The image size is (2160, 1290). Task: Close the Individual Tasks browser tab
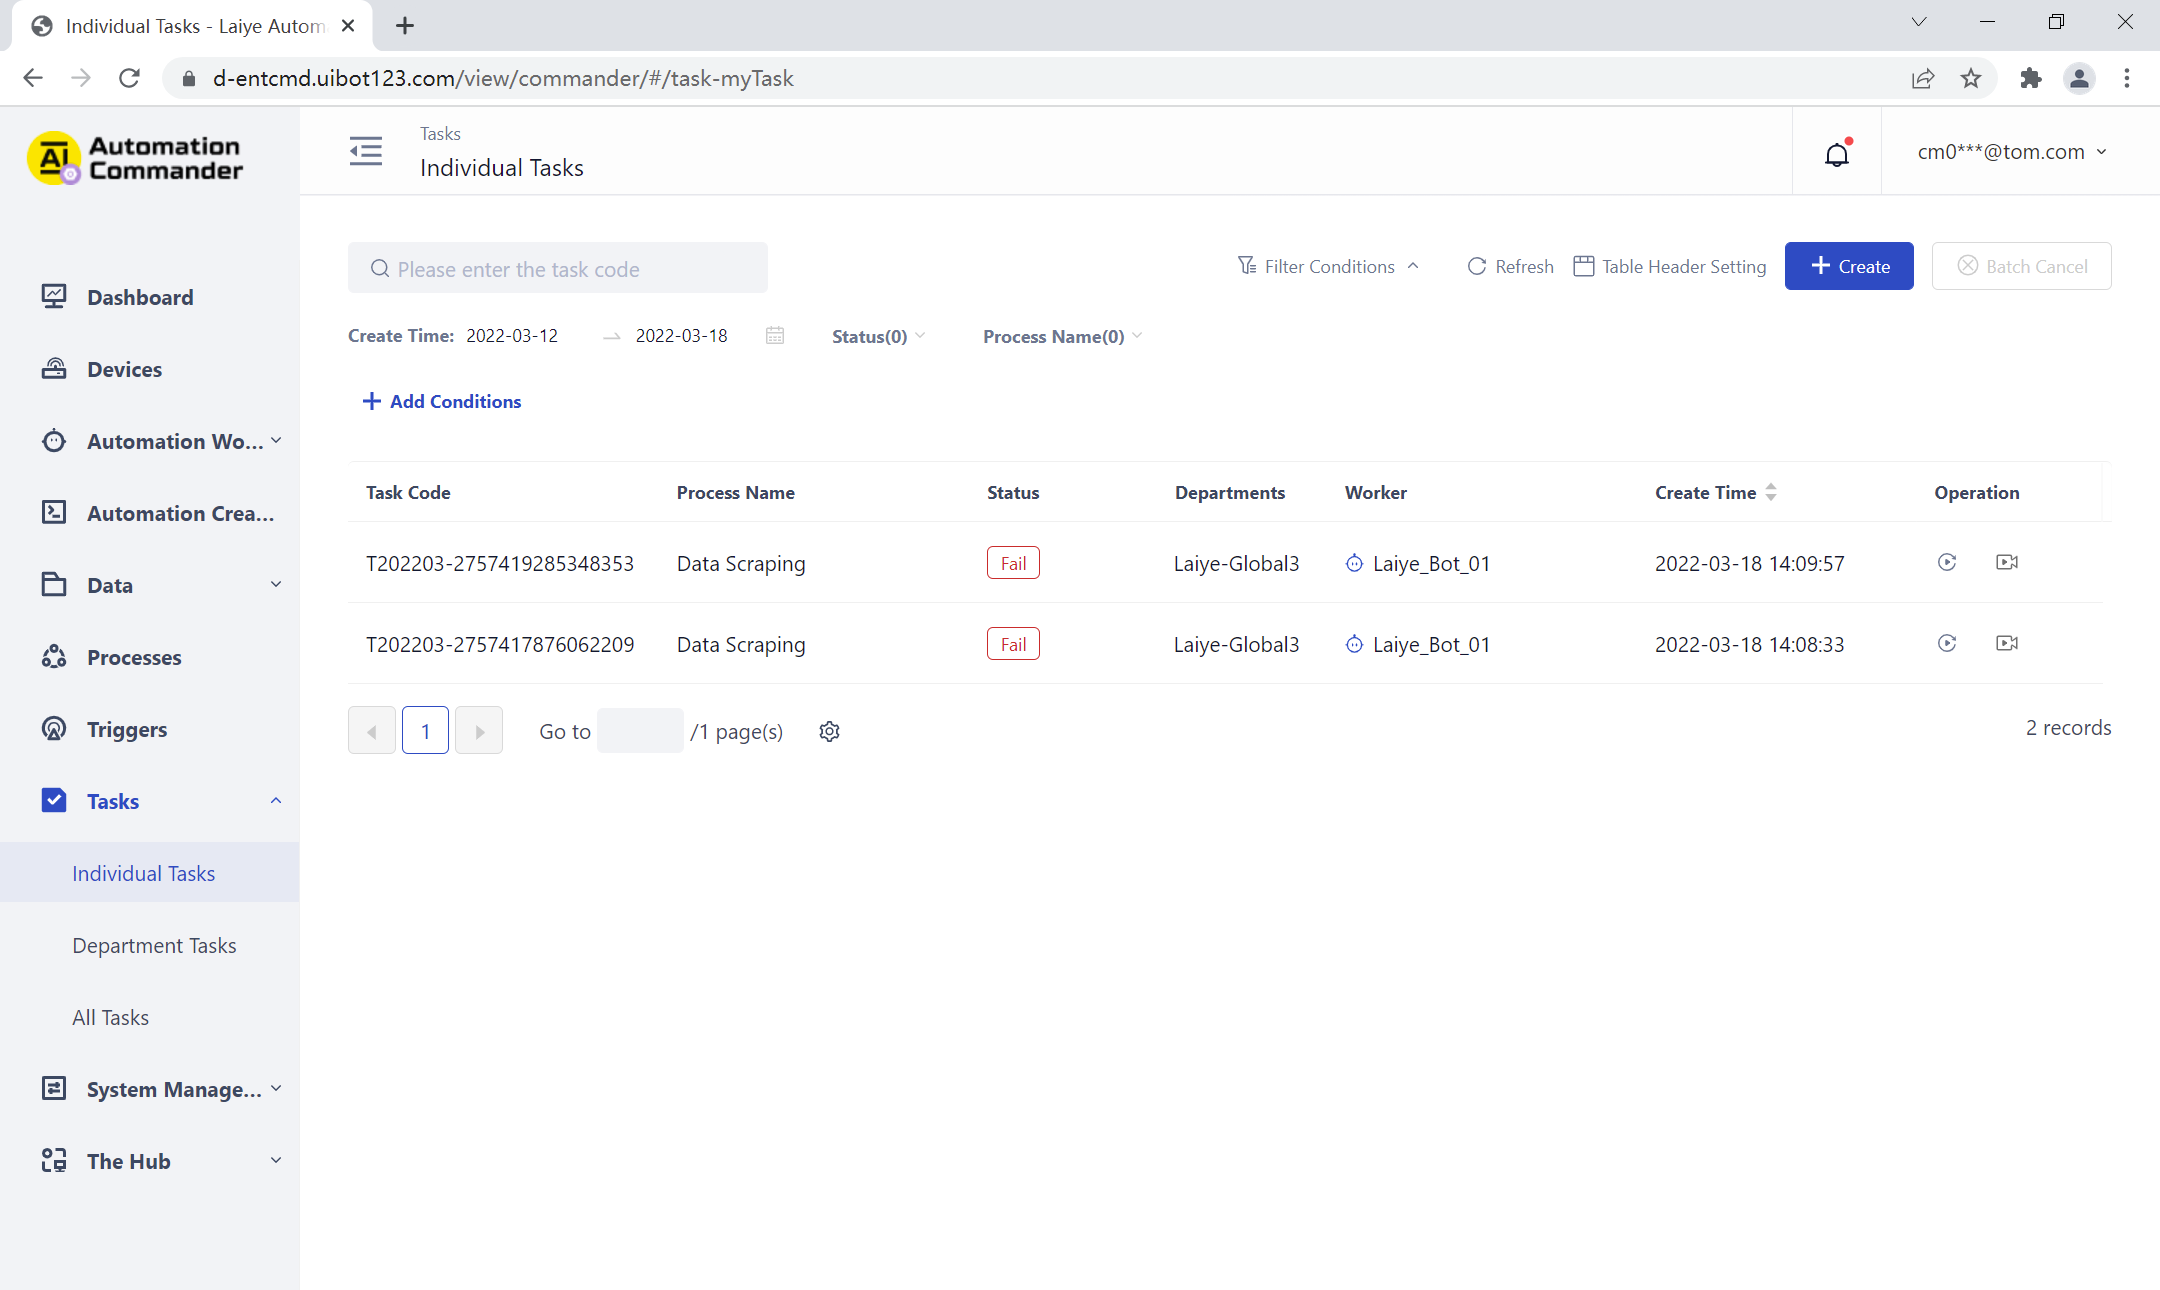pos(348,26)
